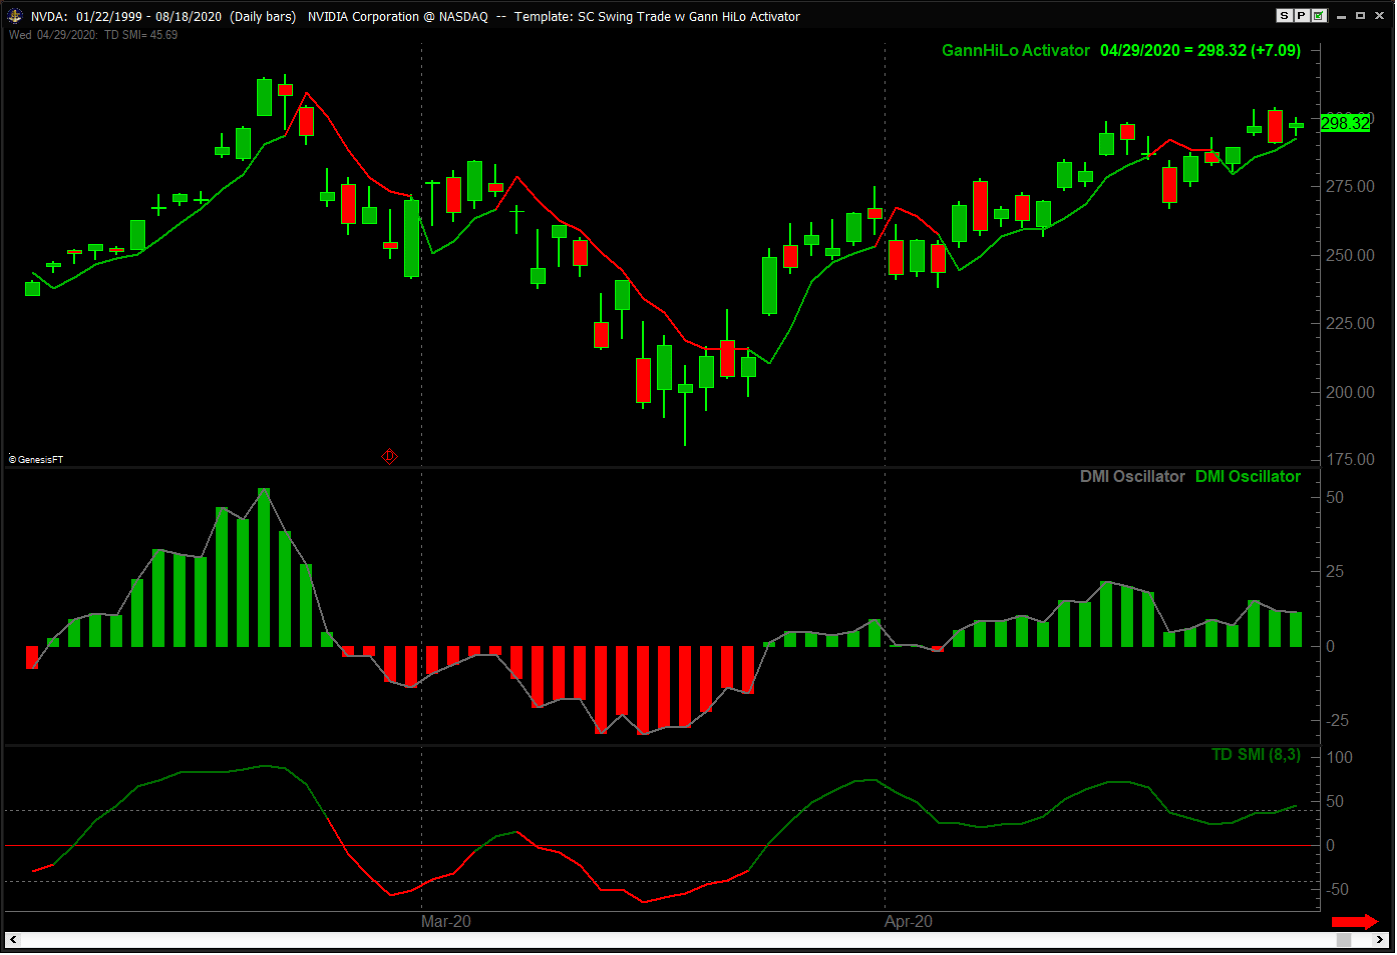
Task: Click the GannHiLo Activator indicator label
Action: (x=1015, y=51)
